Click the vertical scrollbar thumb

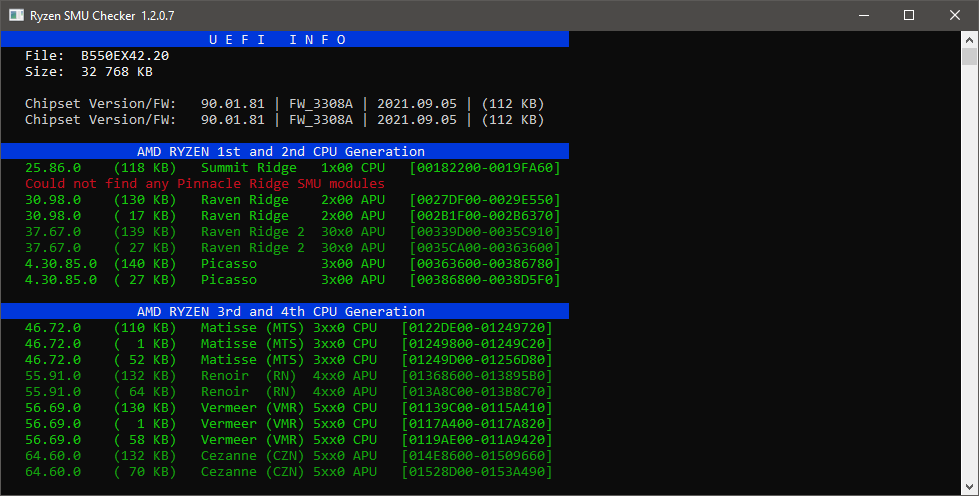[x=969, y=56]
